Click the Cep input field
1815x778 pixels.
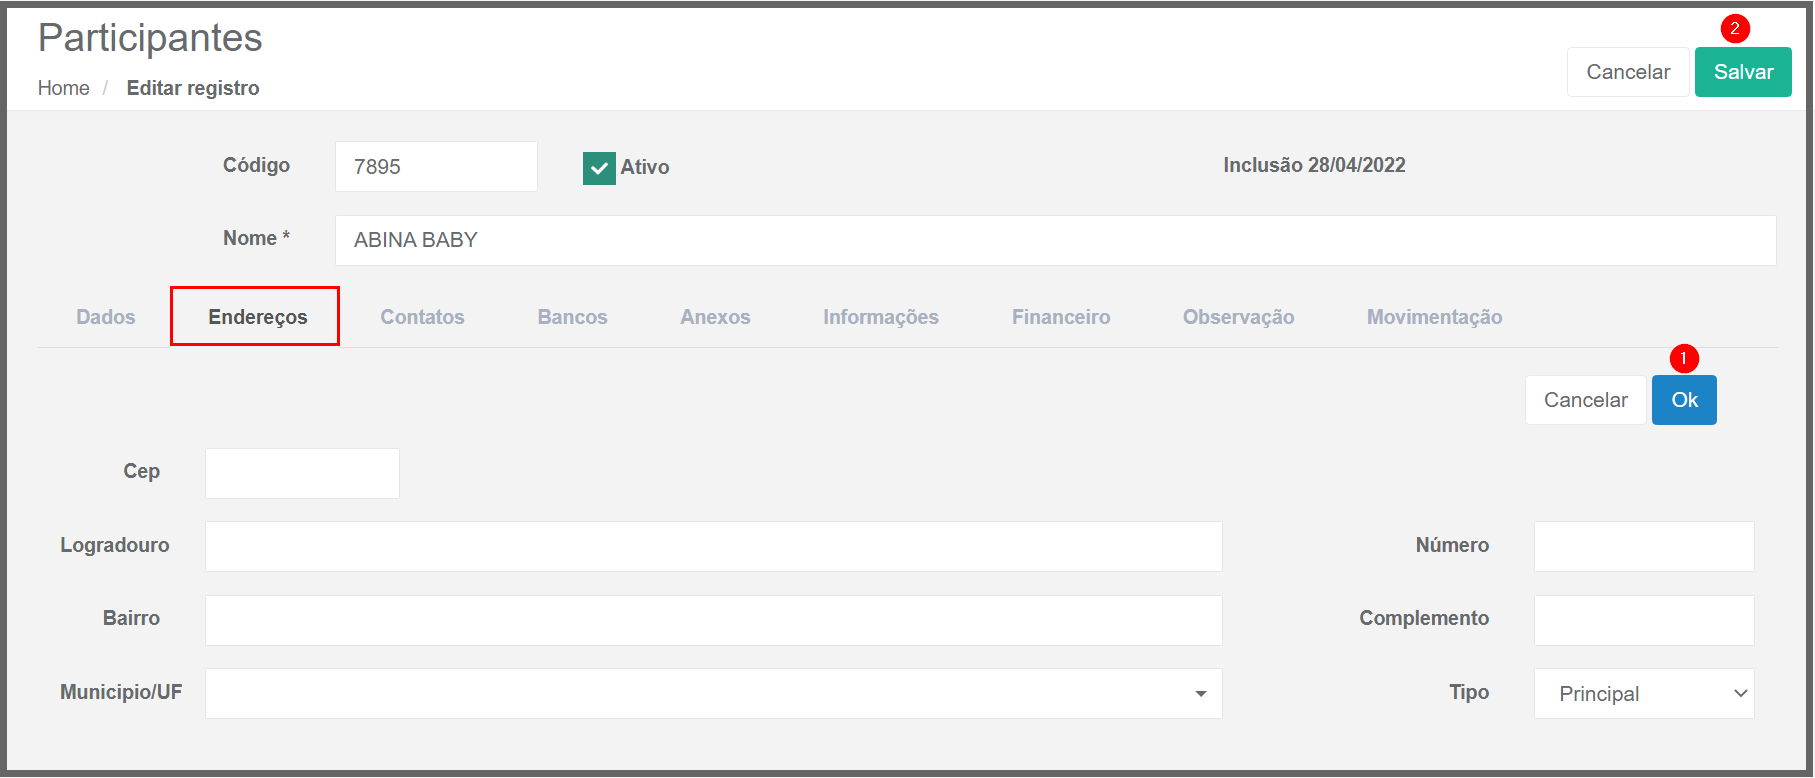(x=302, y=473)
